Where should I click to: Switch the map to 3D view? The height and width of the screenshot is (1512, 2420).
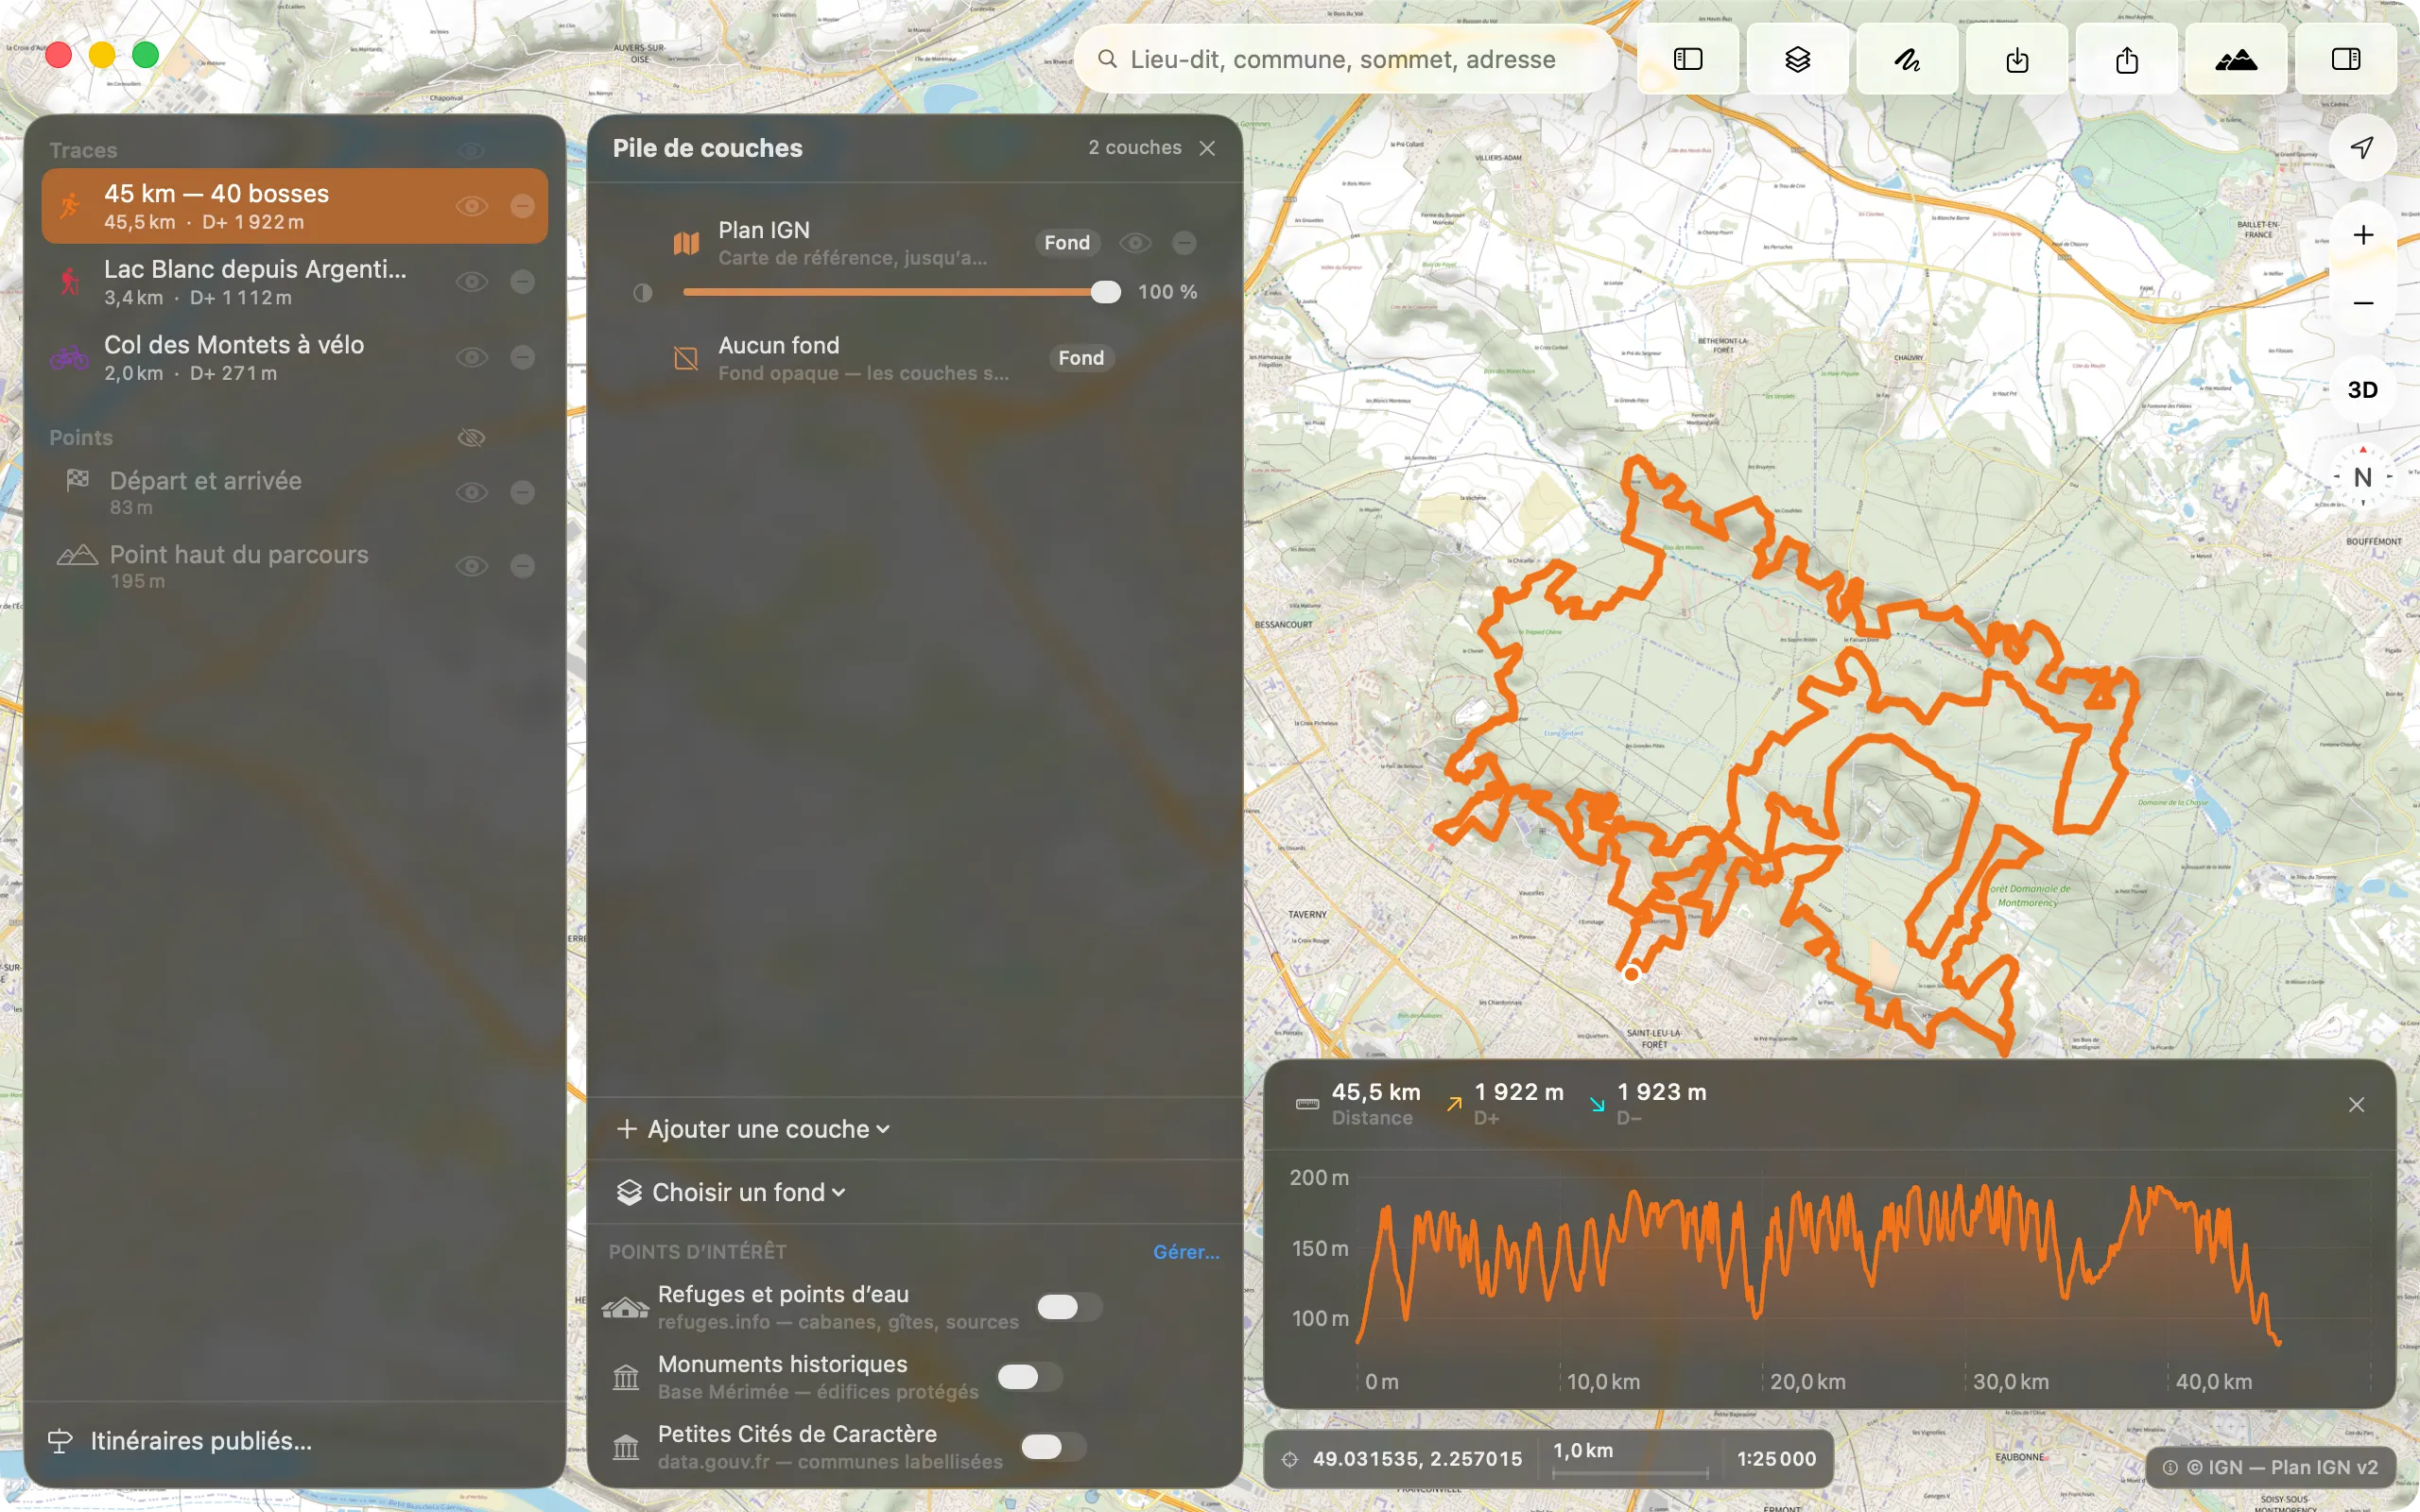coord(2363,390)
